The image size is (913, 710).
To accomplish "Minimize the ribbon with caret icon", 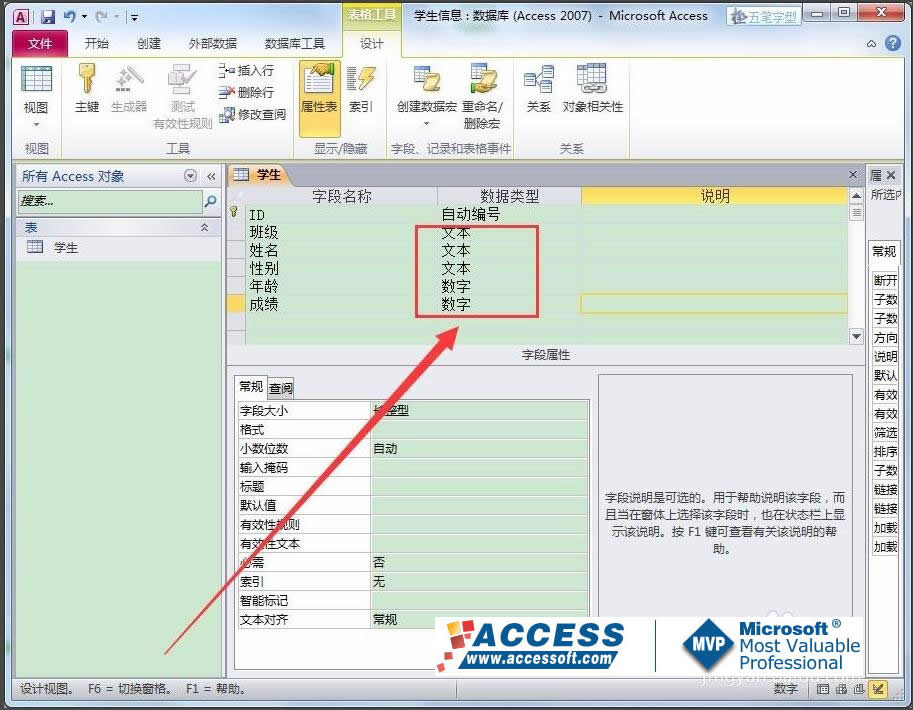I will (x=872, y=43).
